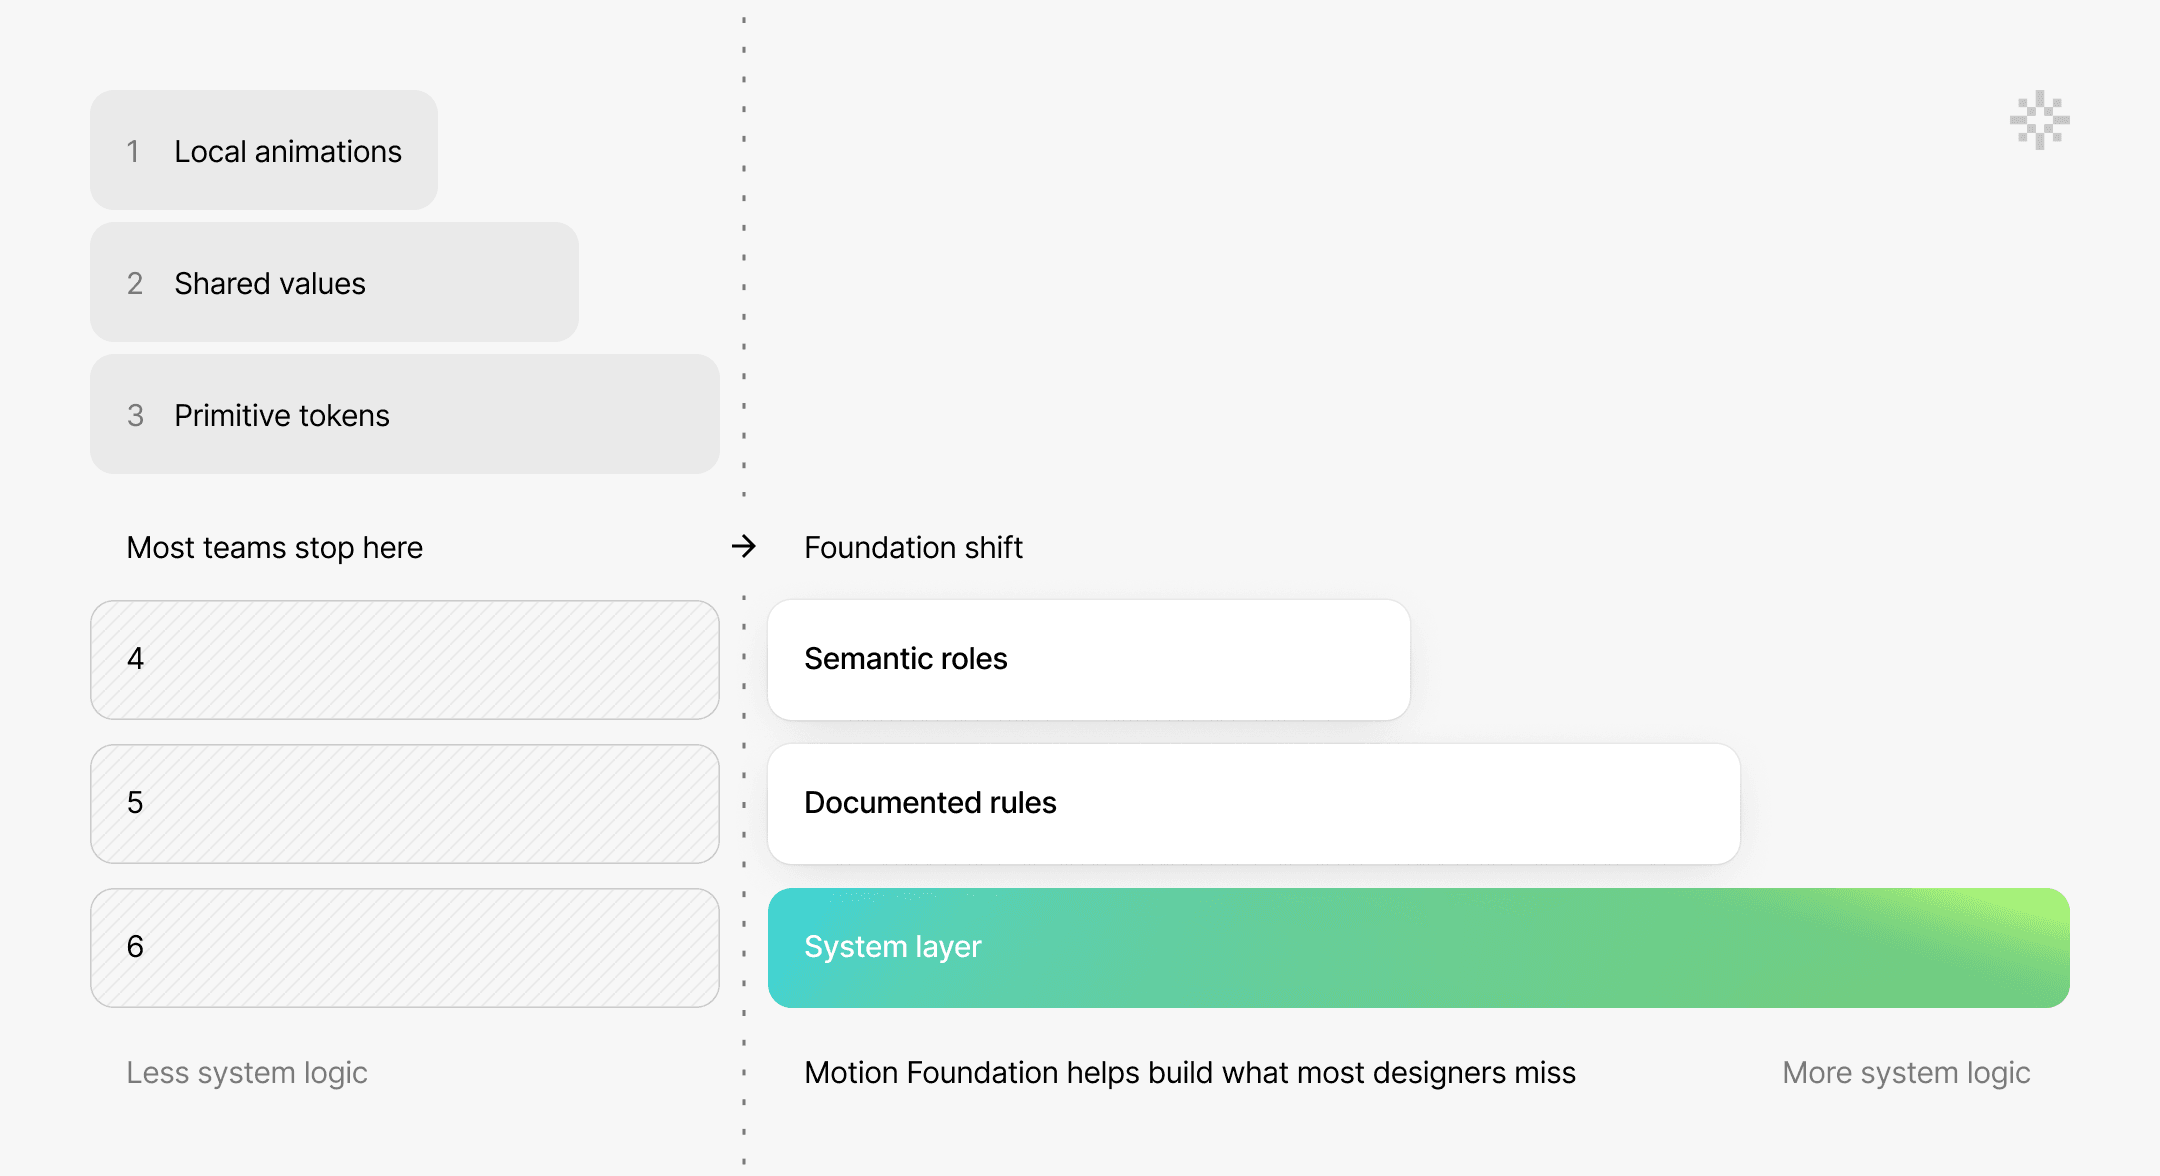Open the Semantic roles card
This screenshot has height=1176, width=2160.
1089,660
